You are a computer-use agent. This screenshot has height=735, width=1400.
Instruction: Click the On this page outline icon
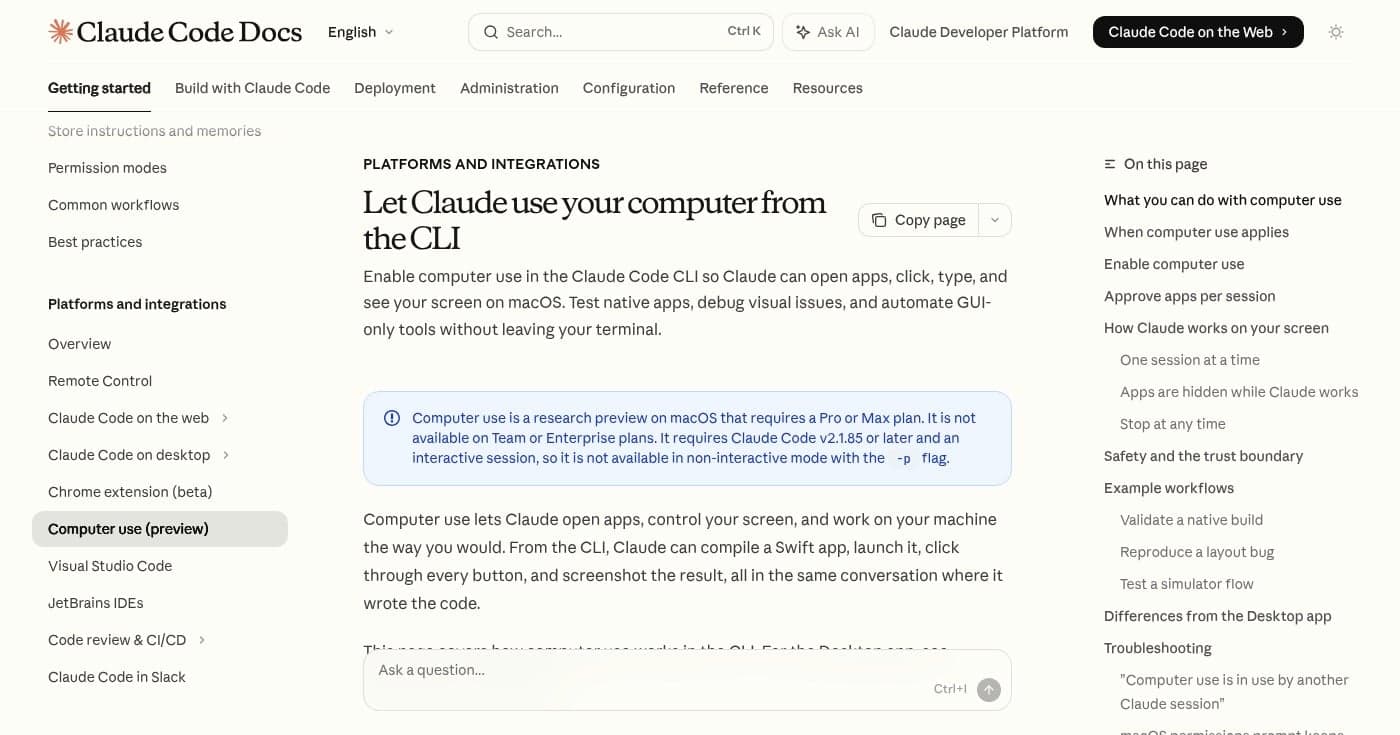pyautogui.click(x=1108, y=163)
